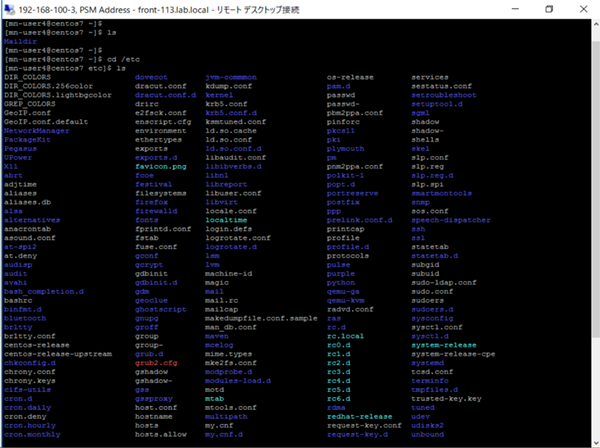Screen dimensions: 600x448
Task: Click the anacrontab file name
Action: tap(28, 229)
